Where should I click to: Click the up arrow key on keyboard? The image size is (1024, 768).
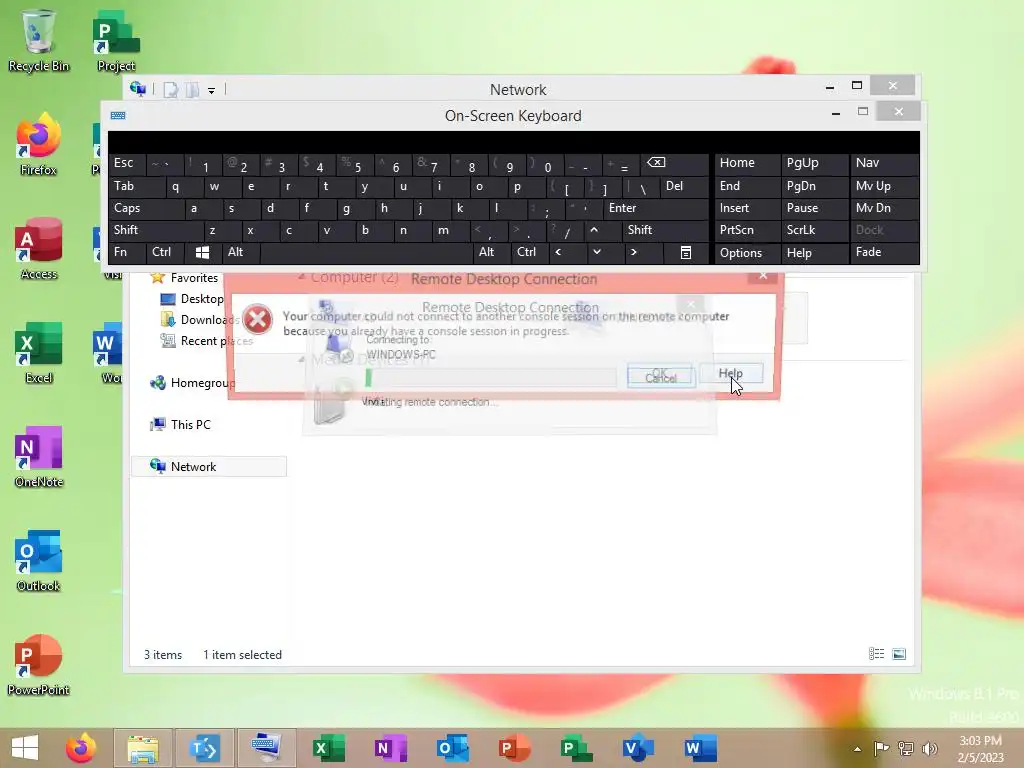(x=602, y=230)
